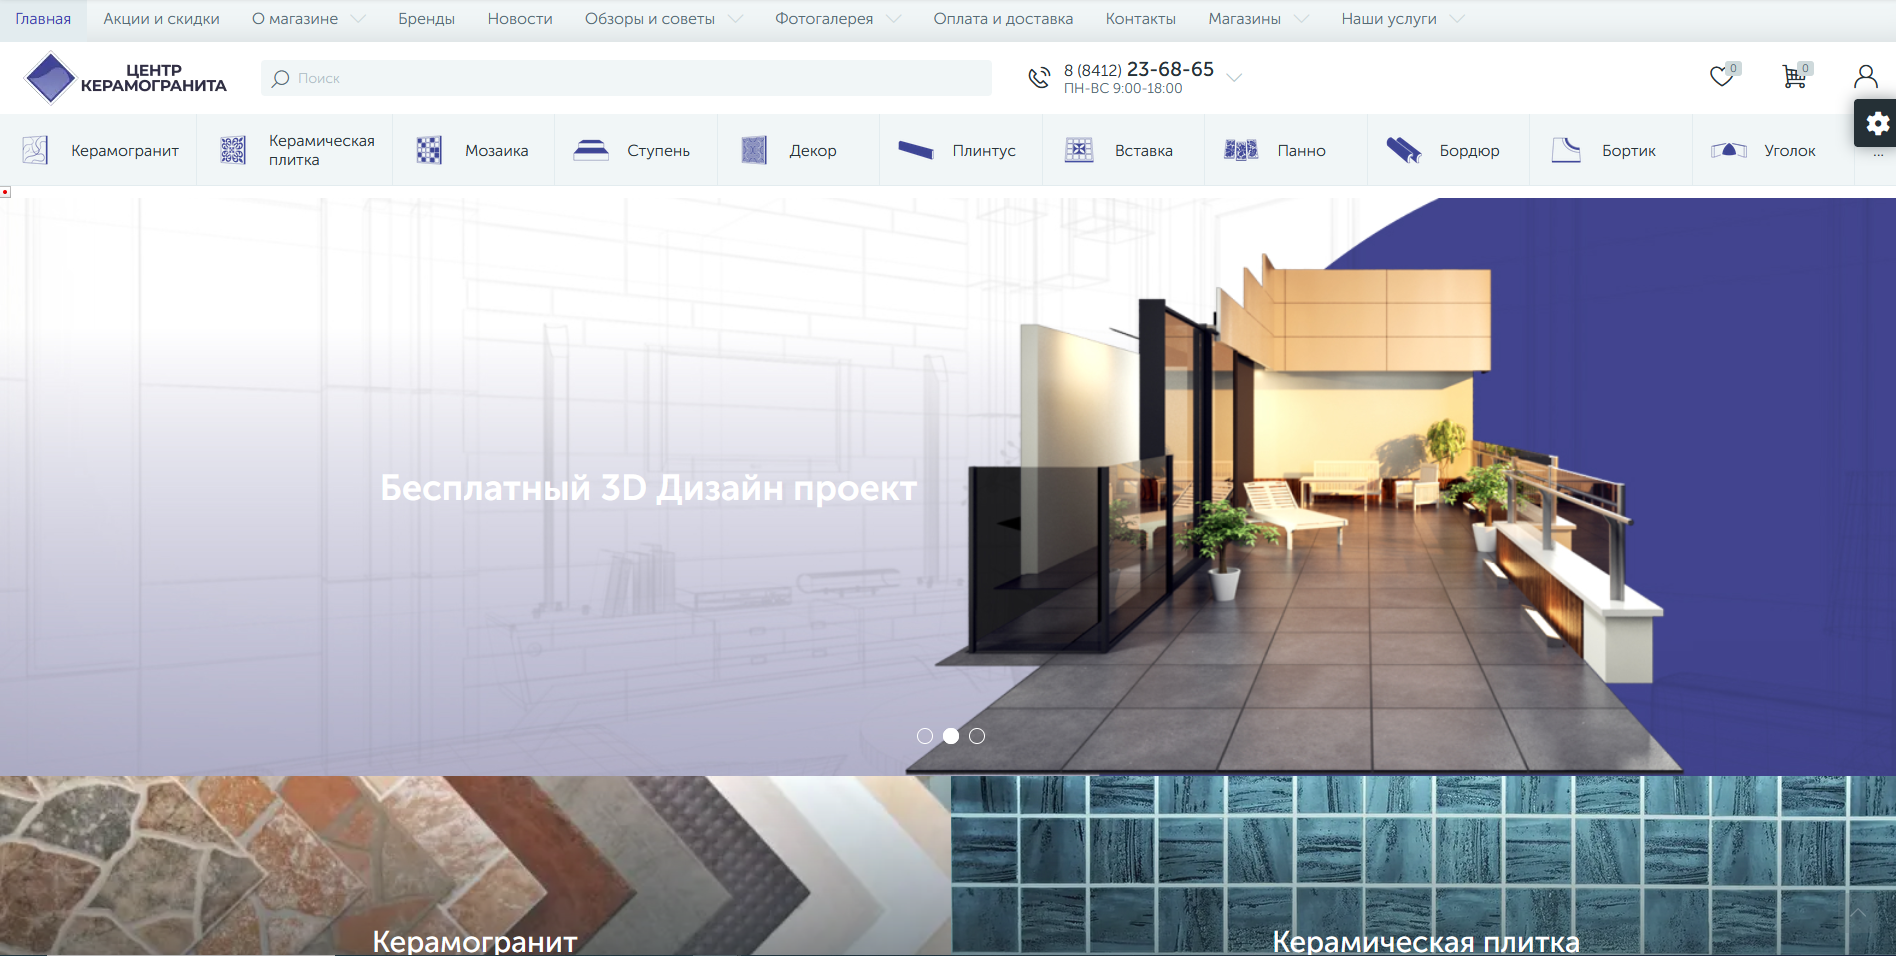Open the settings gear panel

coord(1877,123)
